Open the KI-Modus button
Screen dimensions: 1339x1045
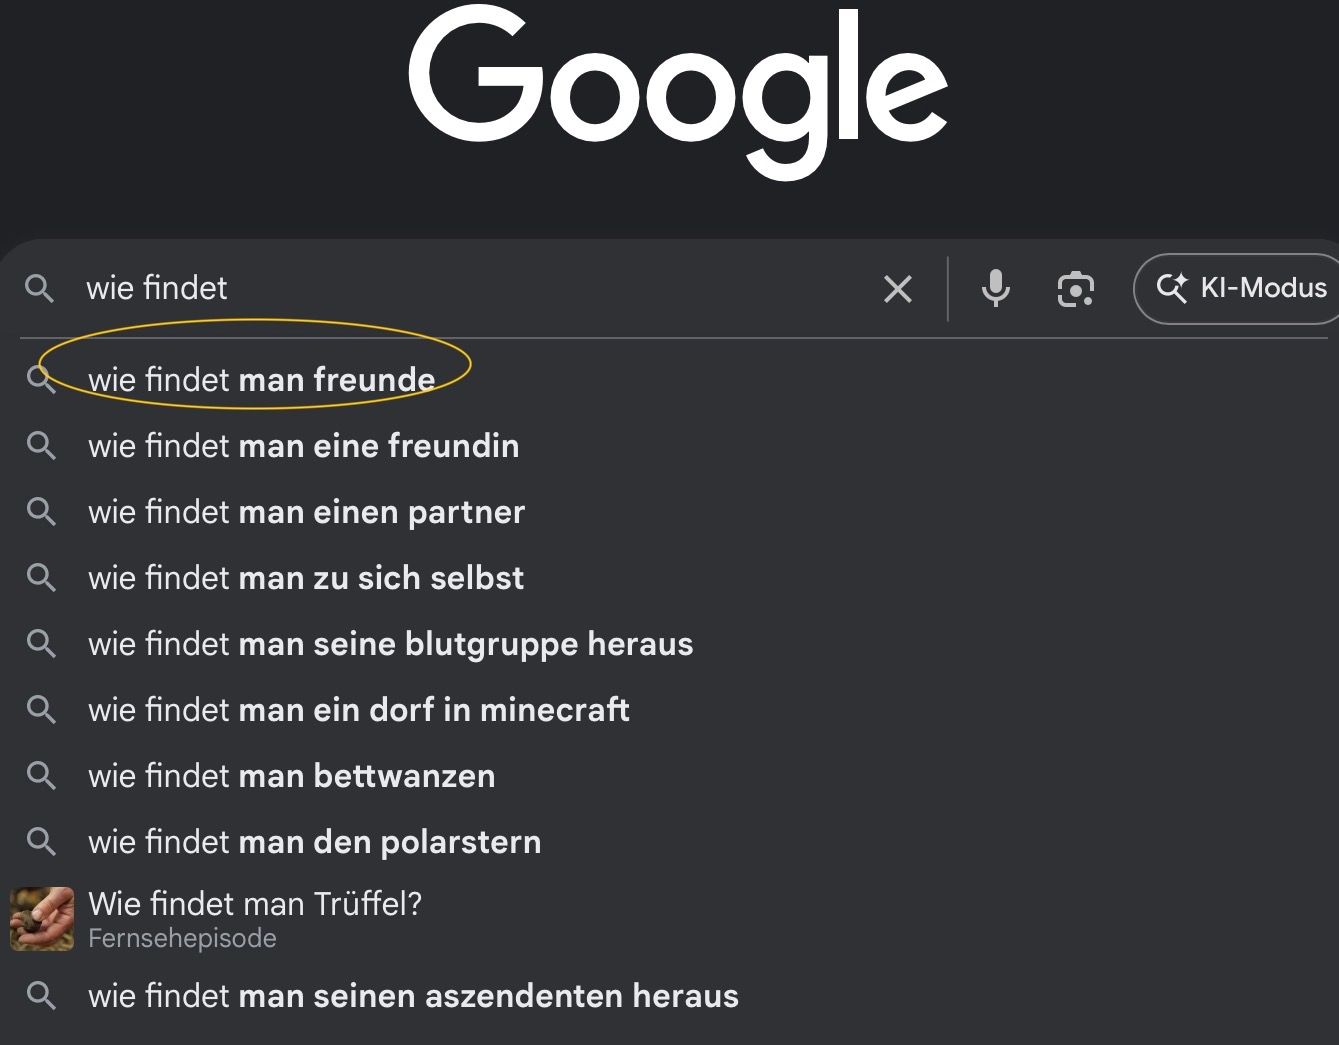click(x=1240, y=289)
